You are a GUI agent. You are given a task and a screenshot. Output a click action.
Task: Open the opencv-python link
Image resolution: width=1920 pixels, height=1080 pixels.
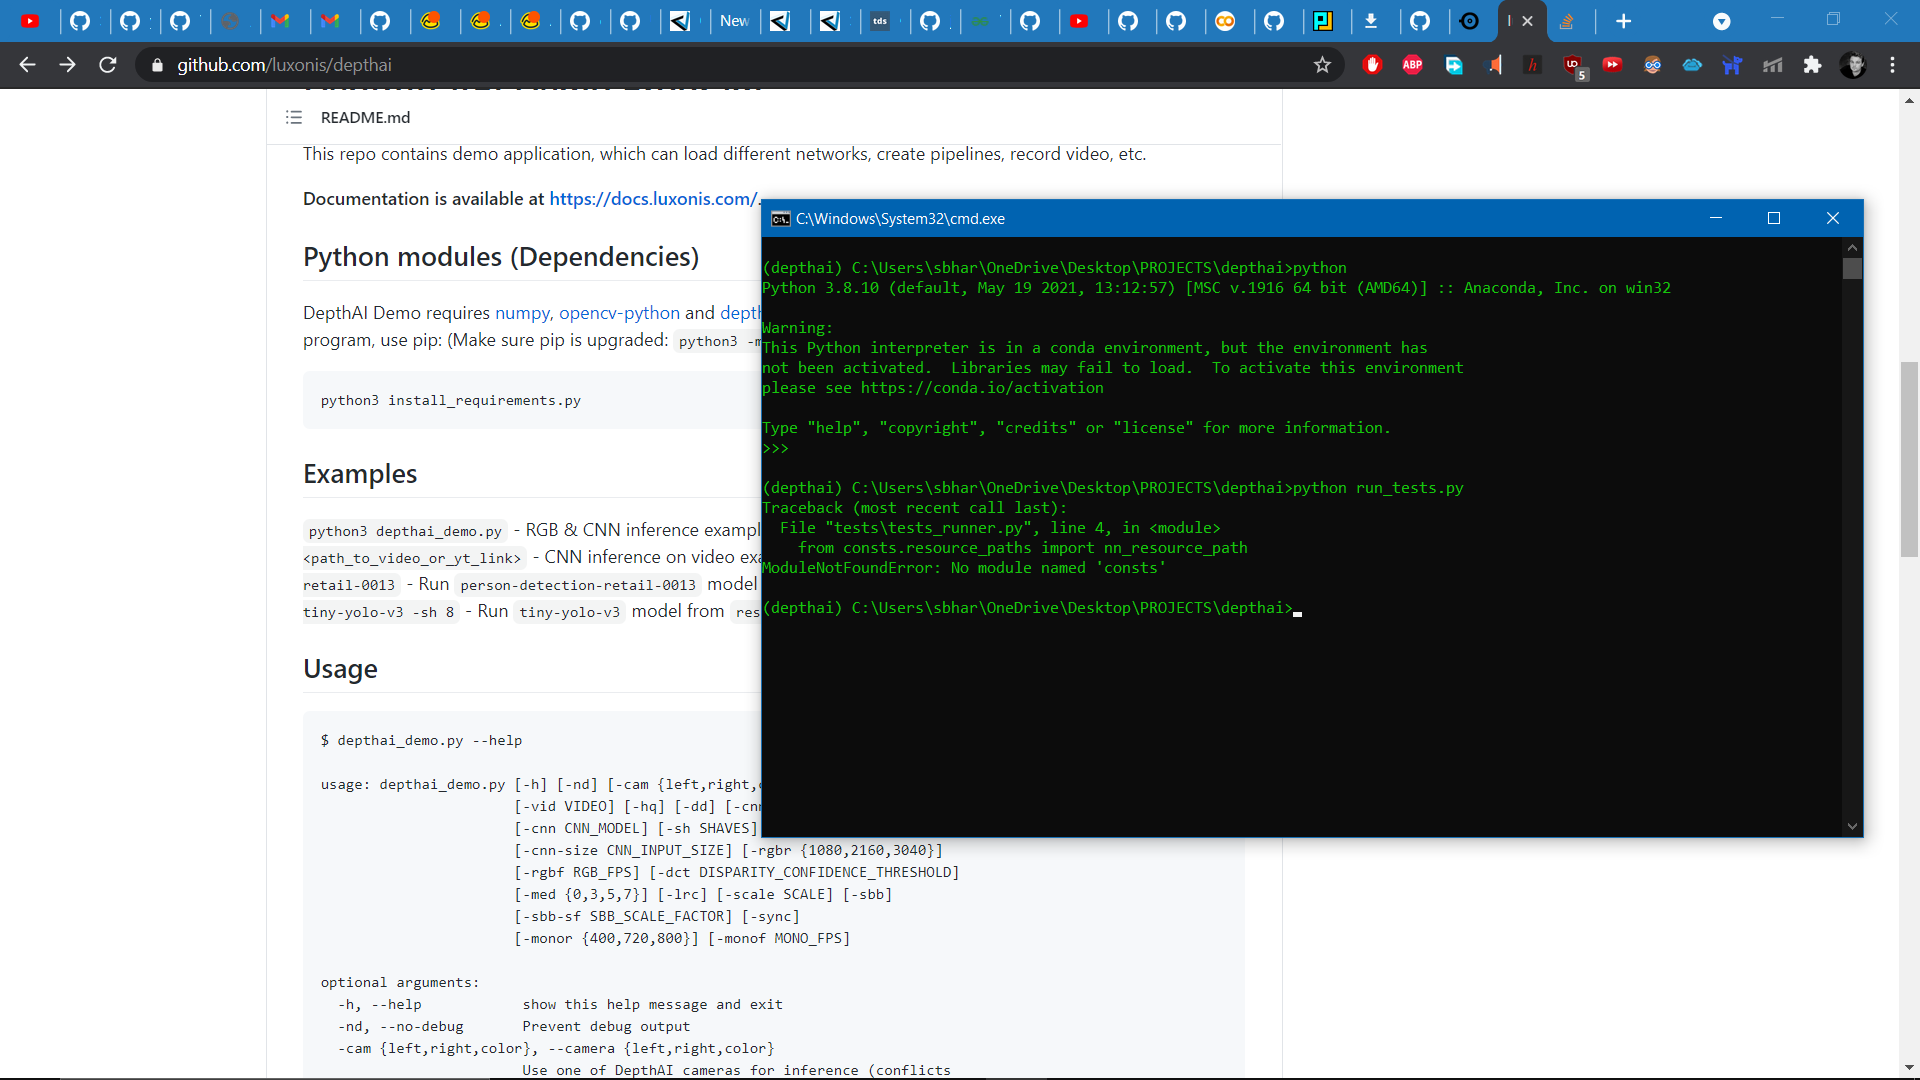pos(619,313)
